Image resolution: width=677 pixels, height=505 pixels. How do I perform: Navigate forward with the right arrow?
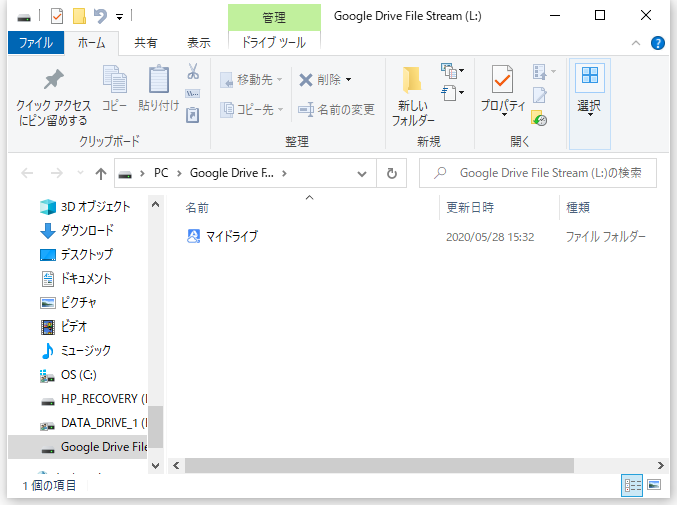57,174
